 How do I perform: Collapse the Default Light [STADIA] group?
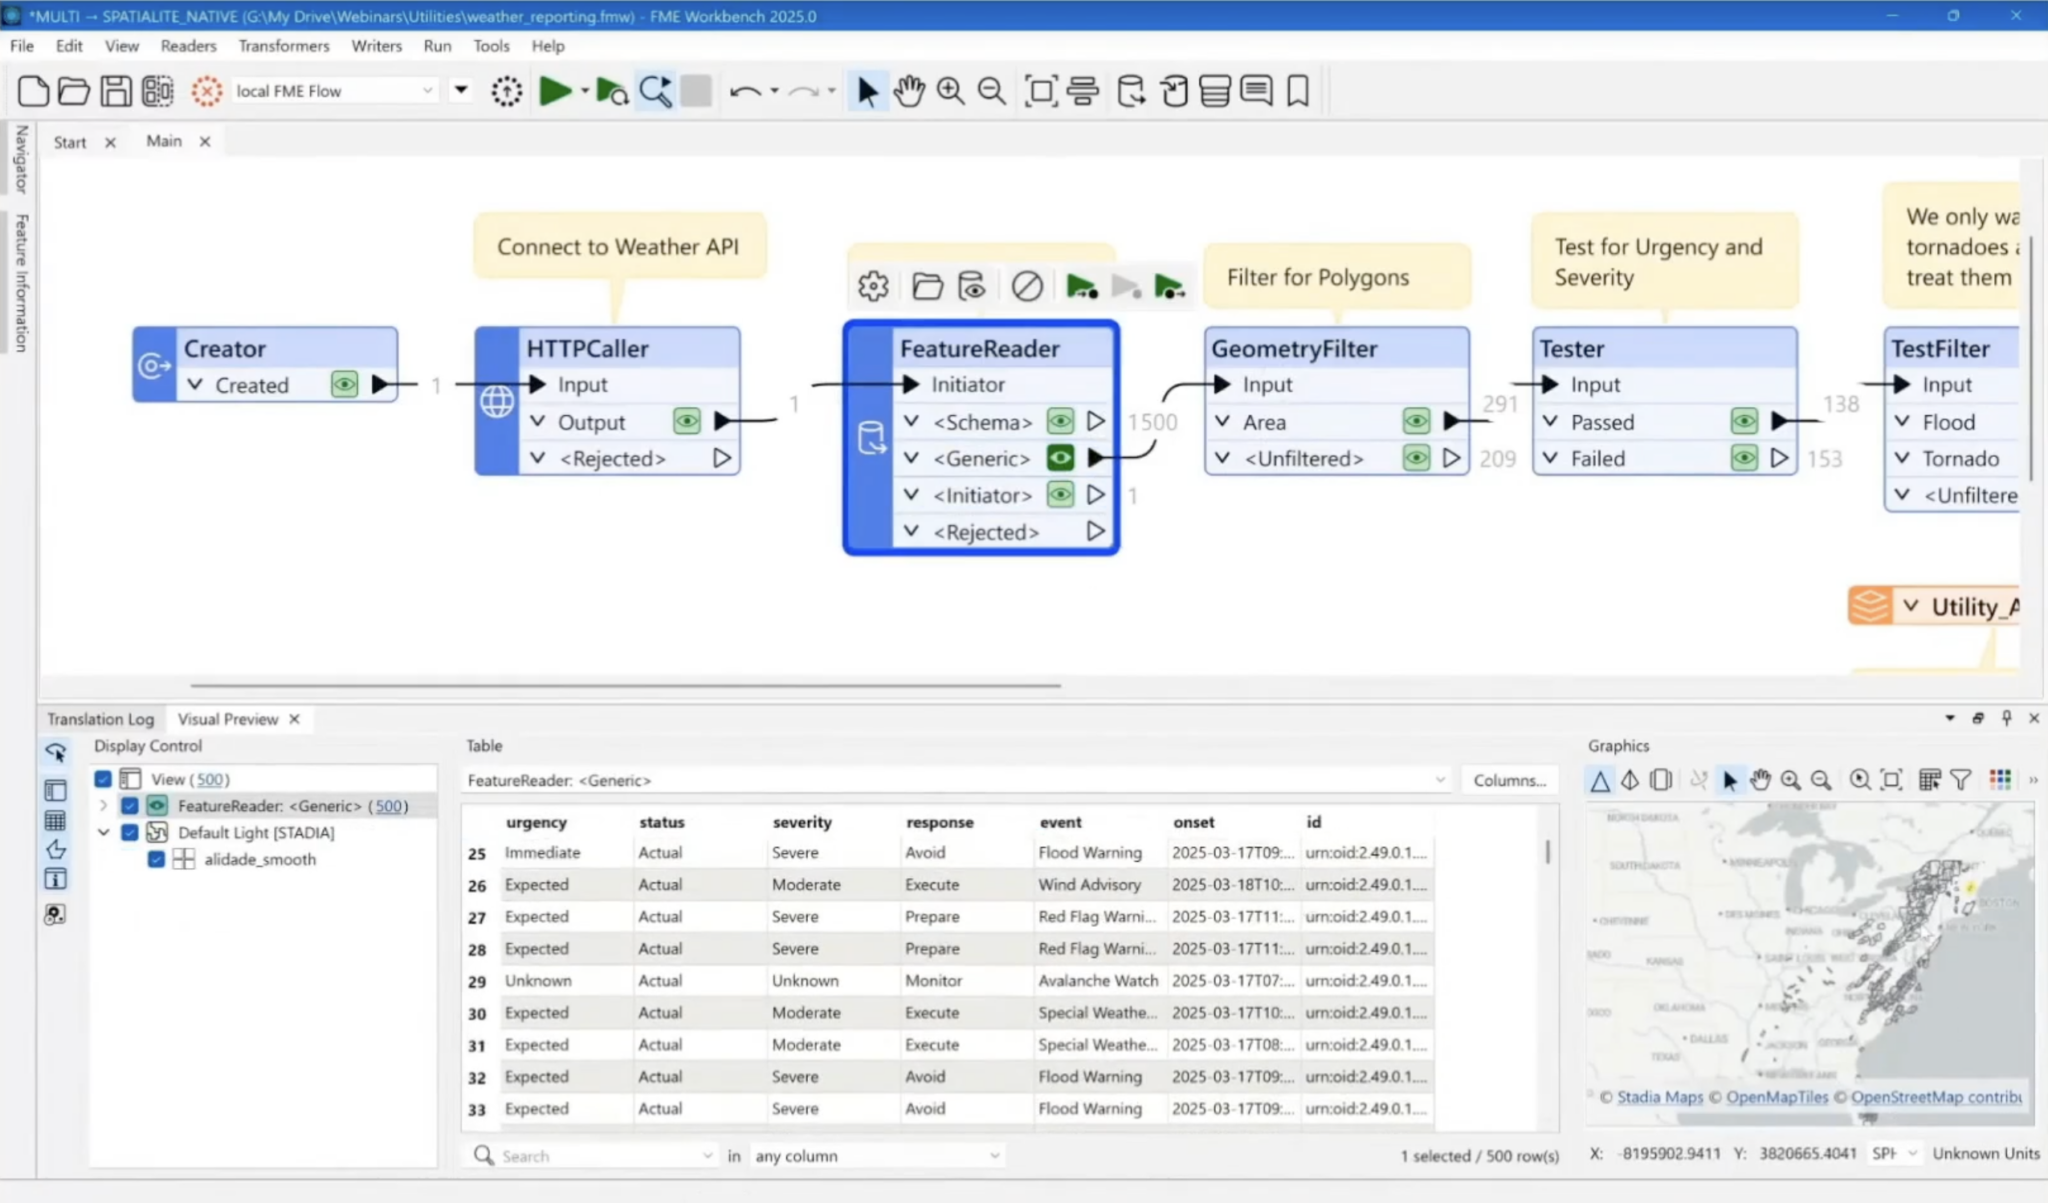[103, 832]
